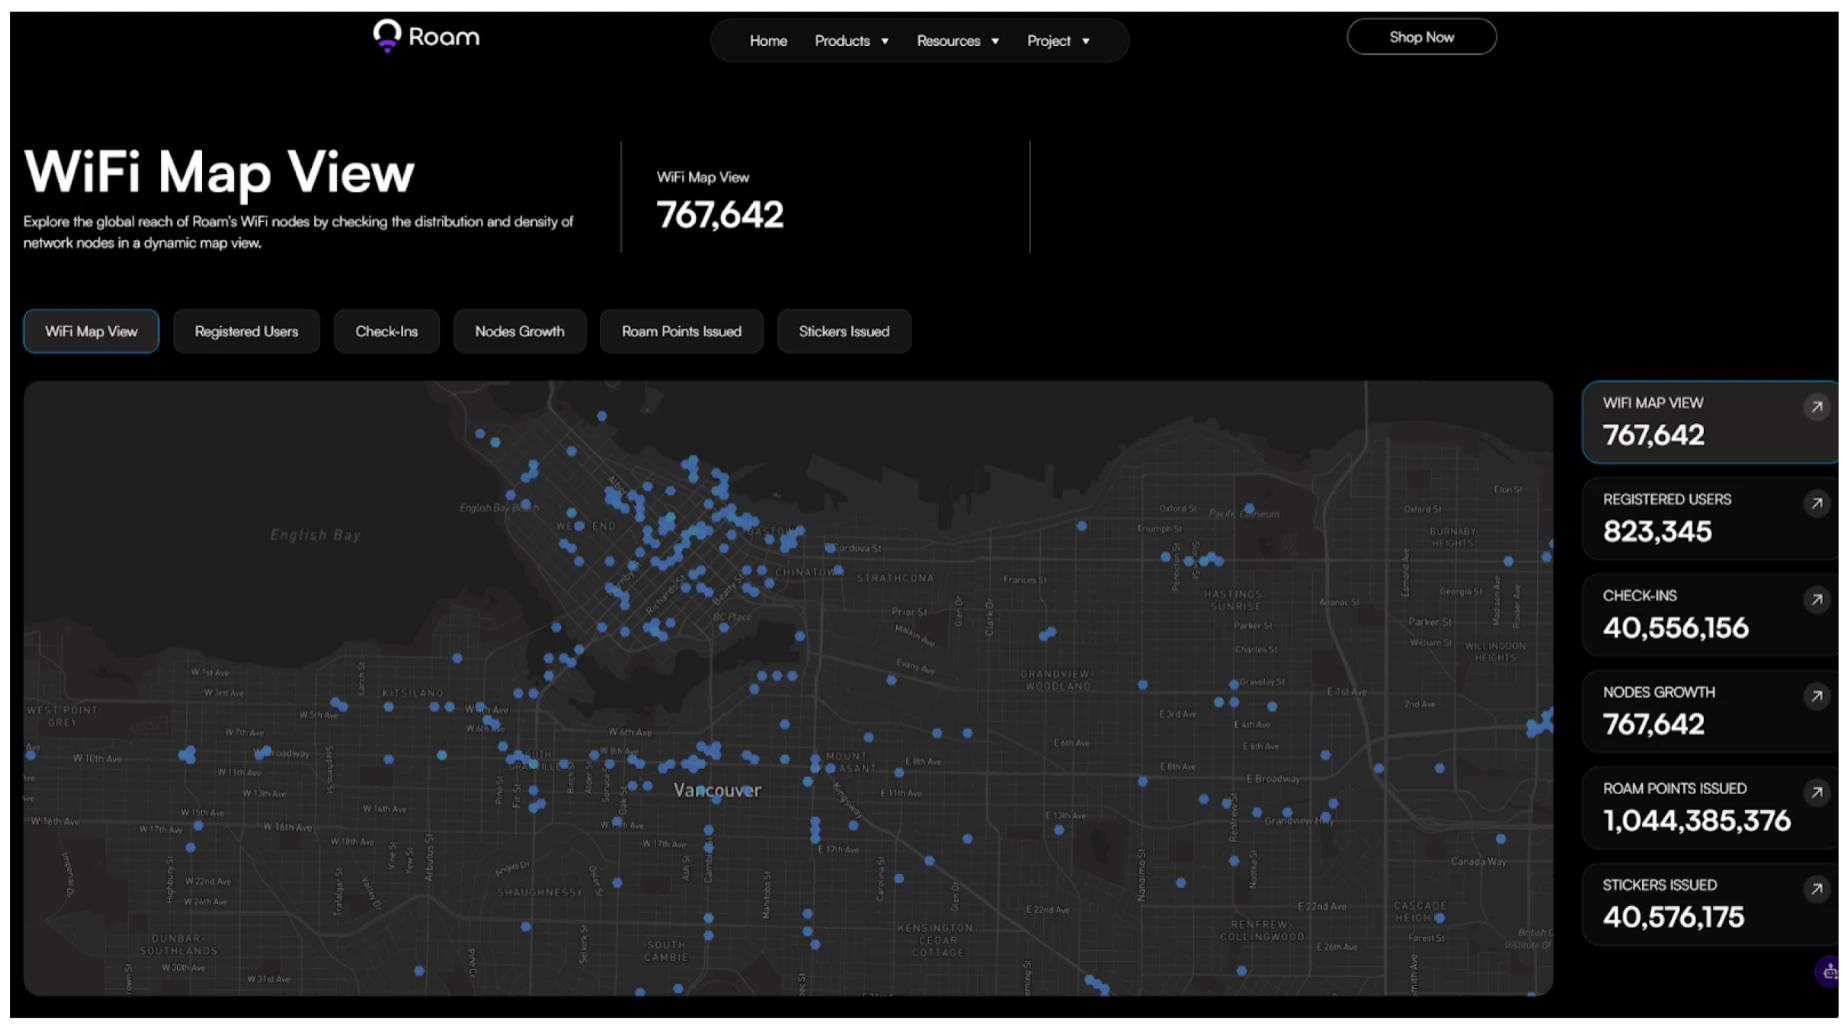Show the Roam Points Issued tab
Viewport: 1843px width, 1028px height.
pyautogui.click(x=681, y=331)
